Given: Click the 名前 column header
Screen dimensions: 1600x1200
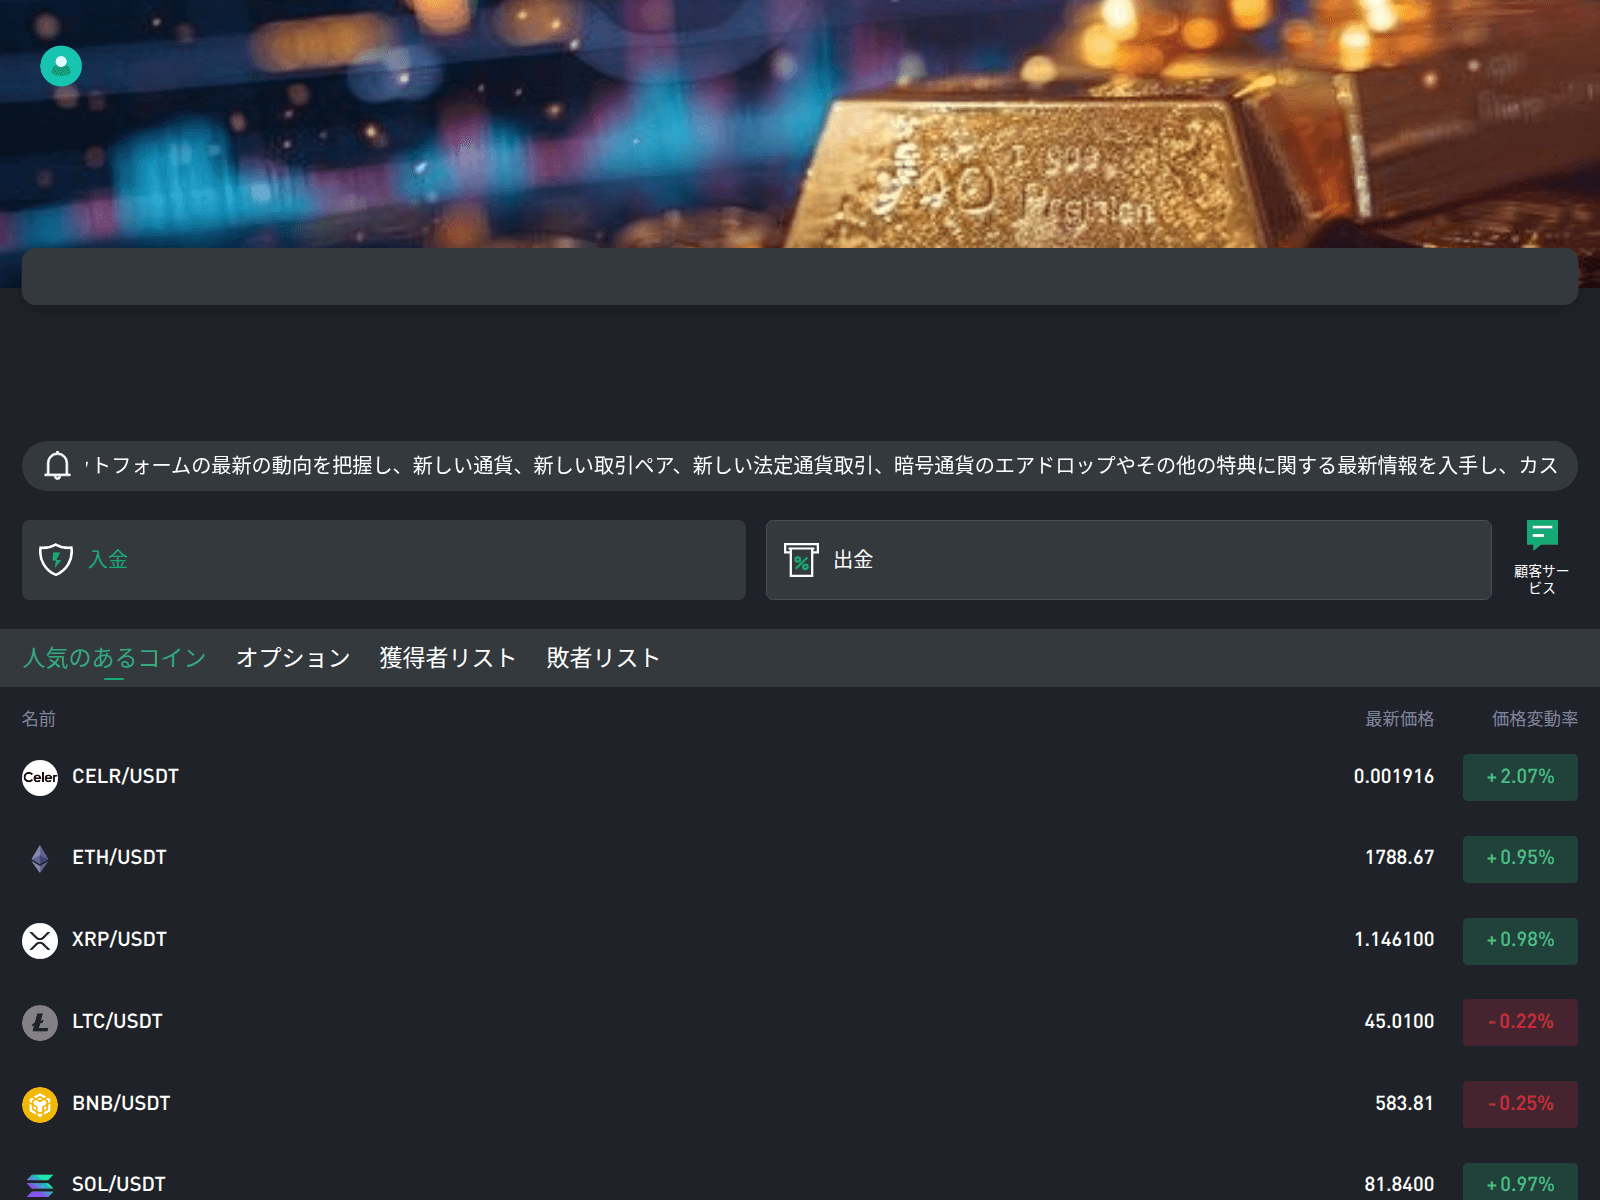Looking at the screenshot, I should point(39,719).
